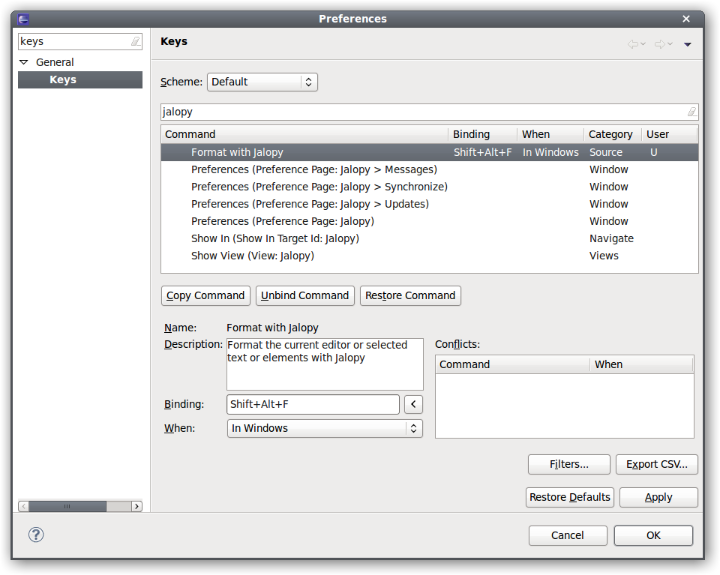
Task: Select the 'Format with Jalopy' command row
Action: [x=429, y=152]
